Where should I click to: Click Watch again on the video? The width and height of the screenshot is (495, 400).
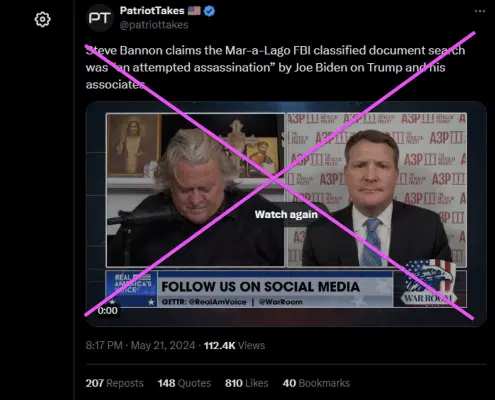pyautogui.click(x=286, y=214)
